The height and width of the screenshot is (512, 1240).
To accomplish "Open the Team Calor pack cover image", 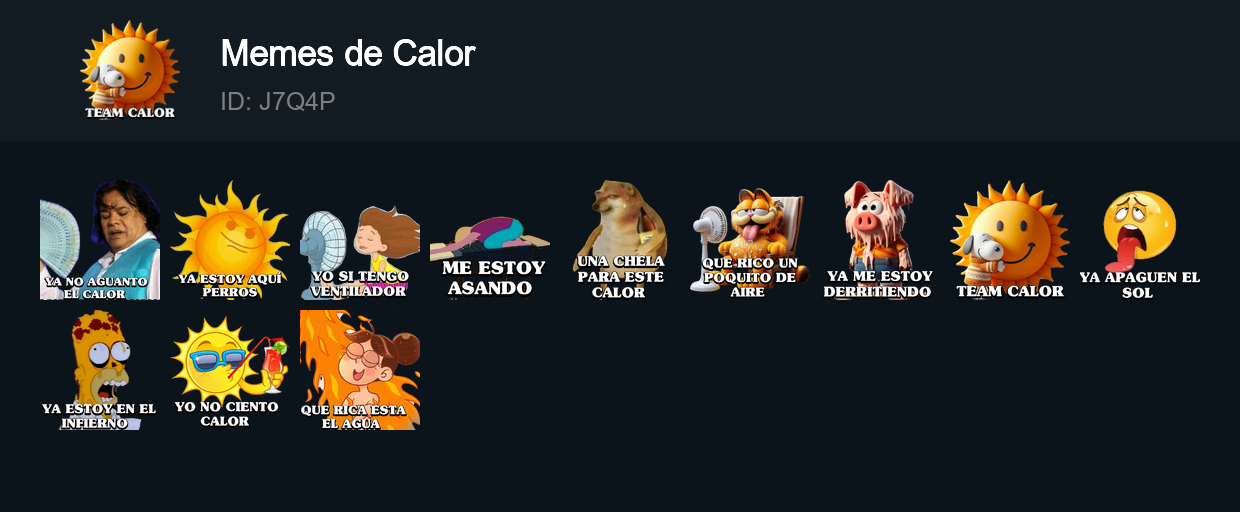I will click(x=130, y=70).
